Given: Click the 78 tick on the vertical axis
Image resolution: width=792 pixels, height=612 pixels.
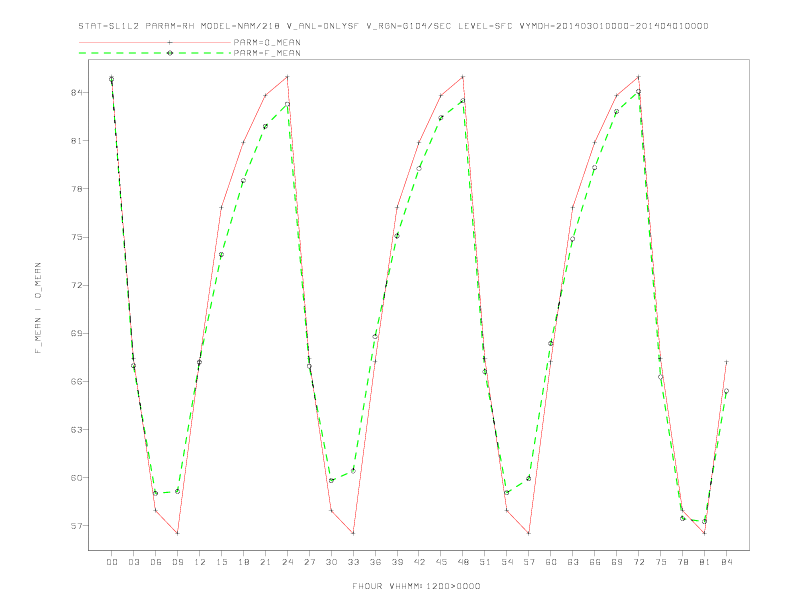Looking at the screenshot, I should point(78,189).
